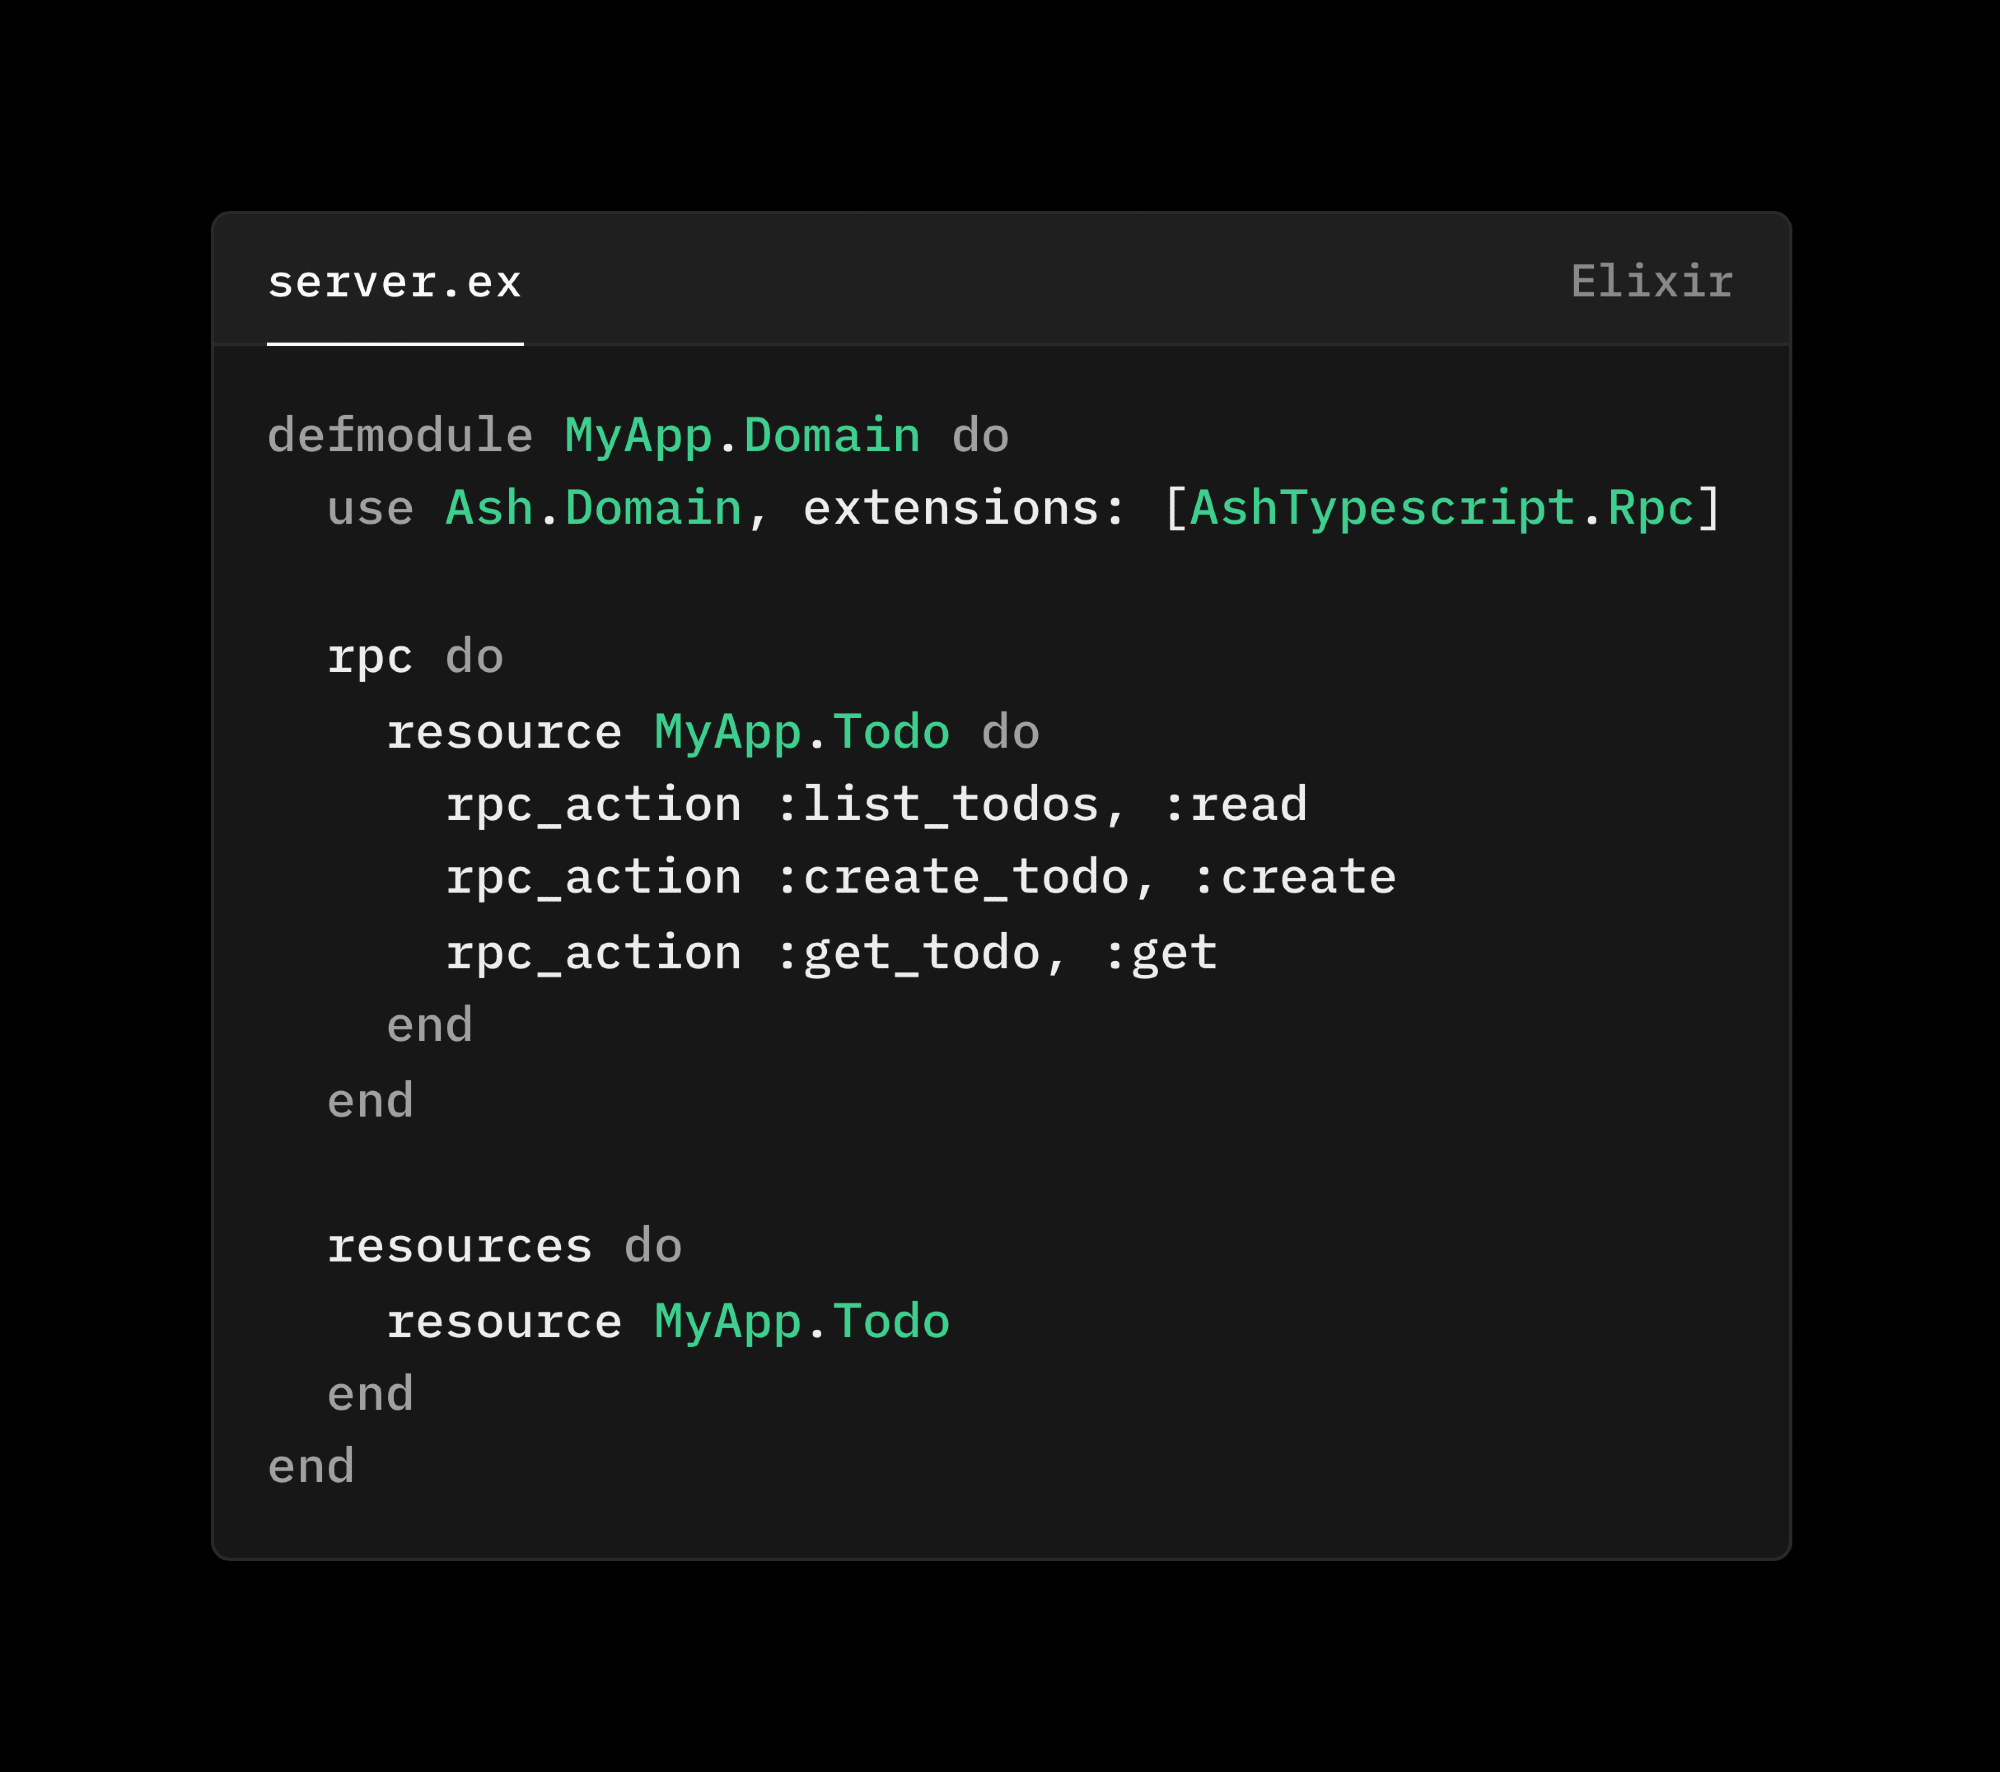Click the :get action atom

[1161, 953]
